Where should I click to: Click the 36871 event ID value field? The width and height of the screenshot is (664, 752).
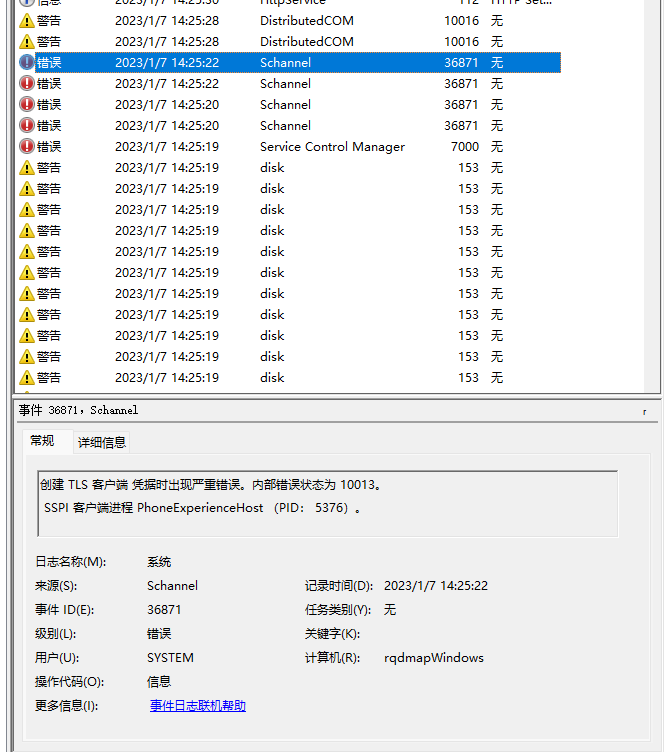click(x=164, y=610)
